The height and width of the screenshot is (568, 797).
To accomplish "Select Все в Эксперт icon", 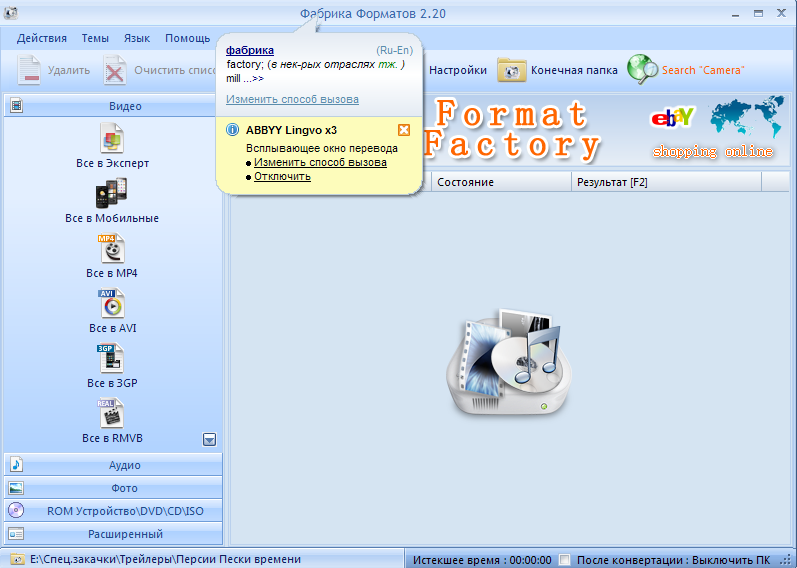I will point(112,138).
